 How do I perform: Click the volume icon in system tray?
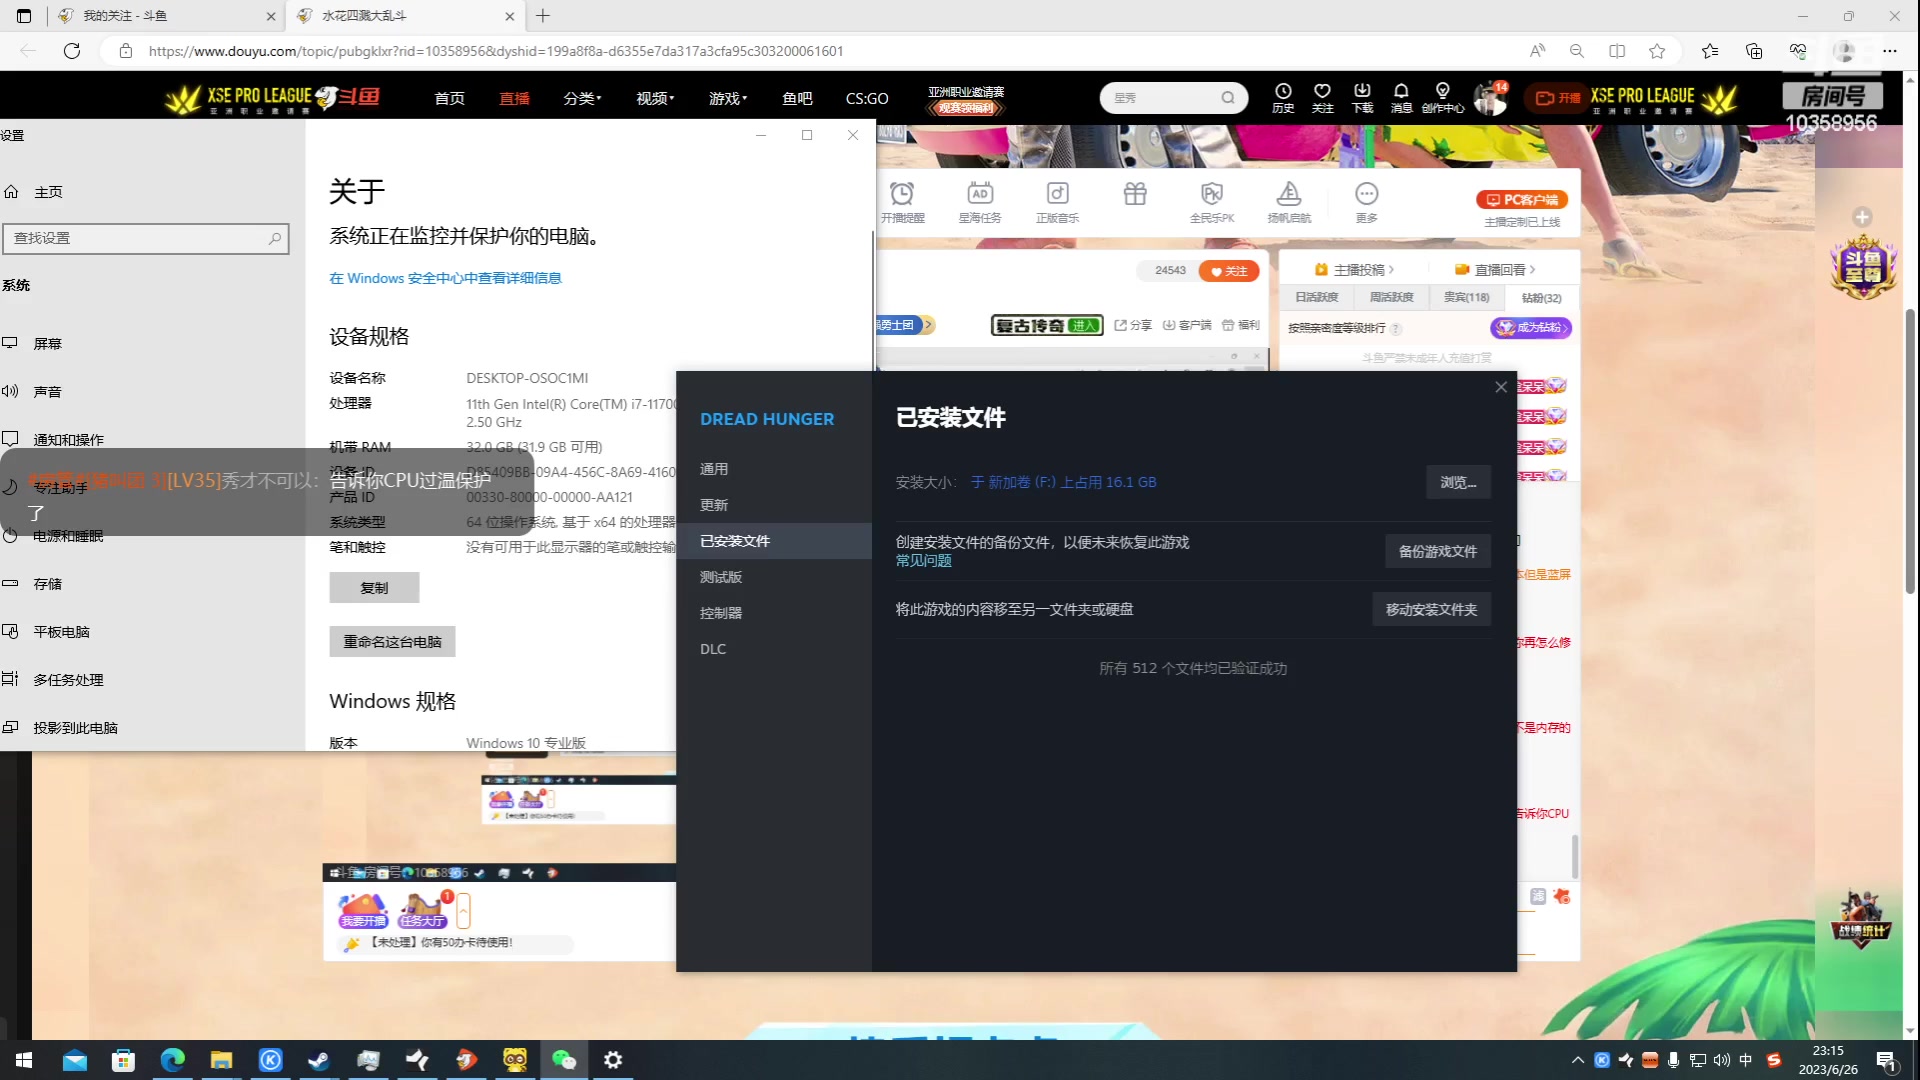pos(1722,1060)
